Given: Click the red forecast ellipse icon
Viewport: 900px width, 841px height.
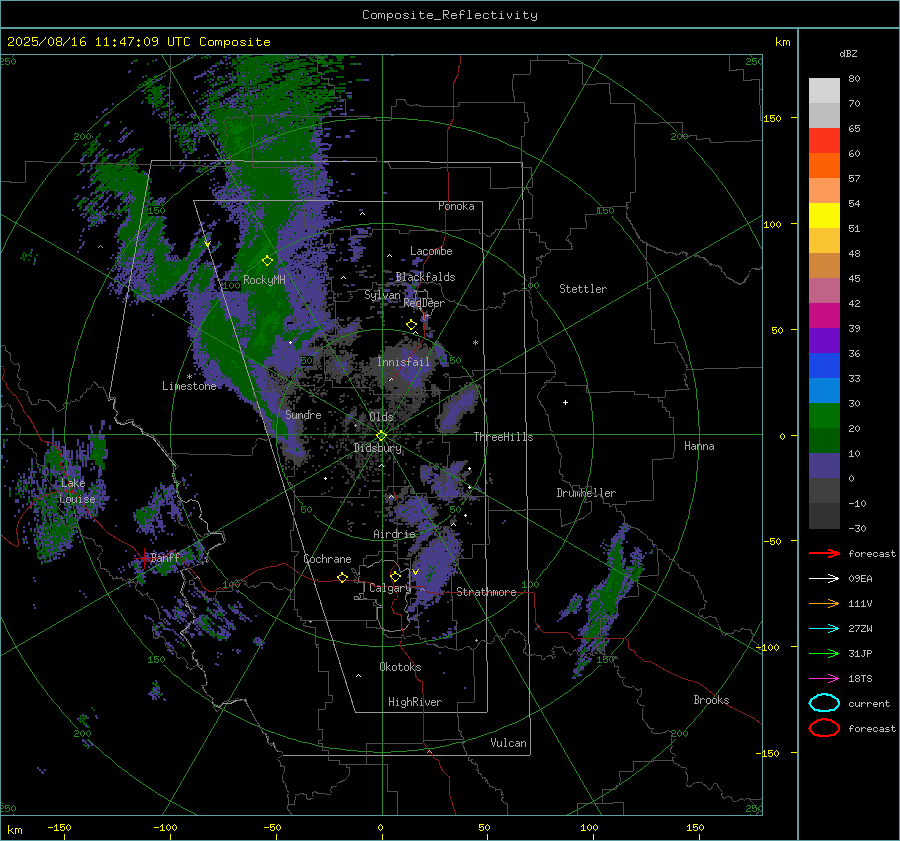Looking at the screenshot, I should pyautogui.click(x=824, y=728).
